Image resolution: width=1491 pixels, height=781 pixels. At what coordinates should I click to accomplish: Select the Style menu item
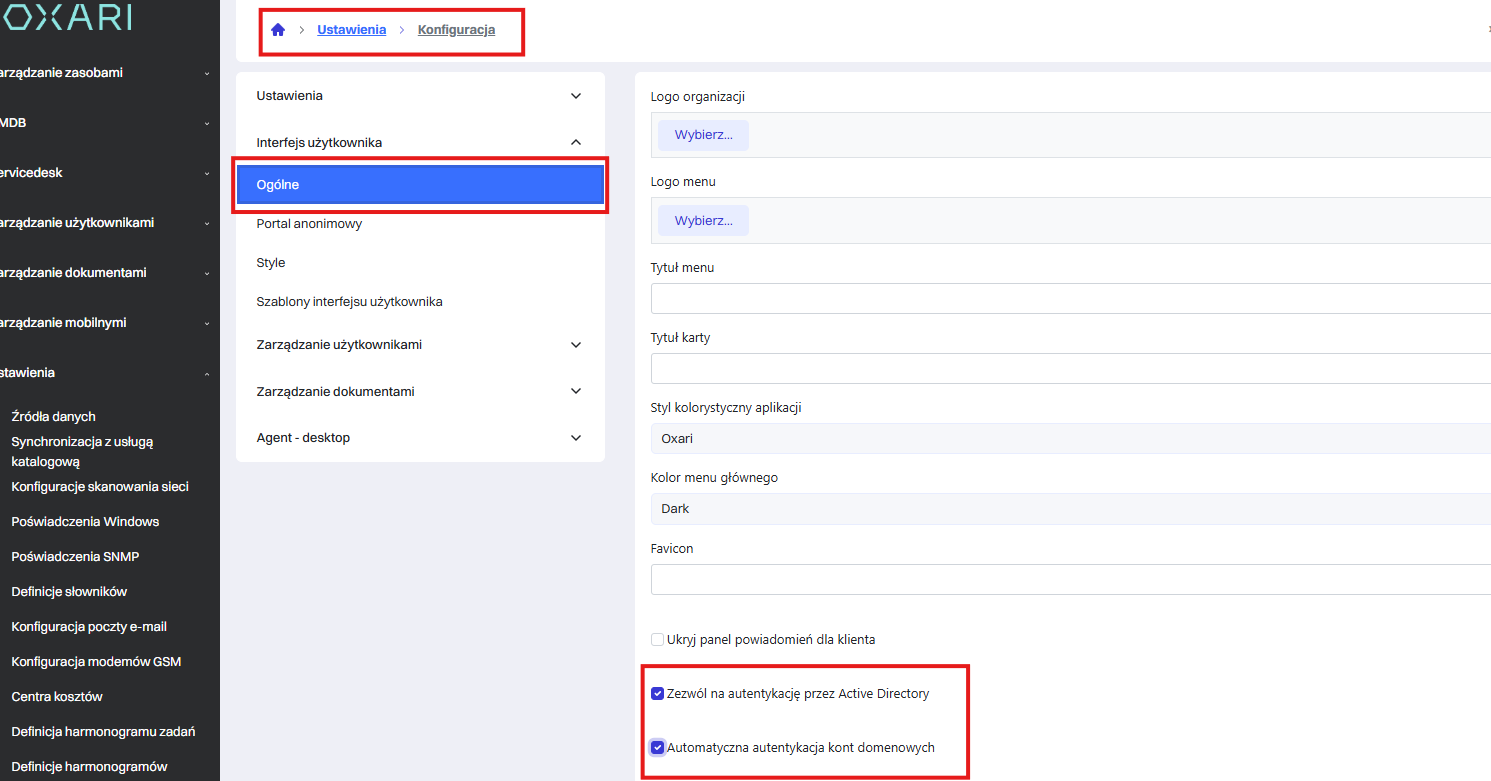[271, 263]
